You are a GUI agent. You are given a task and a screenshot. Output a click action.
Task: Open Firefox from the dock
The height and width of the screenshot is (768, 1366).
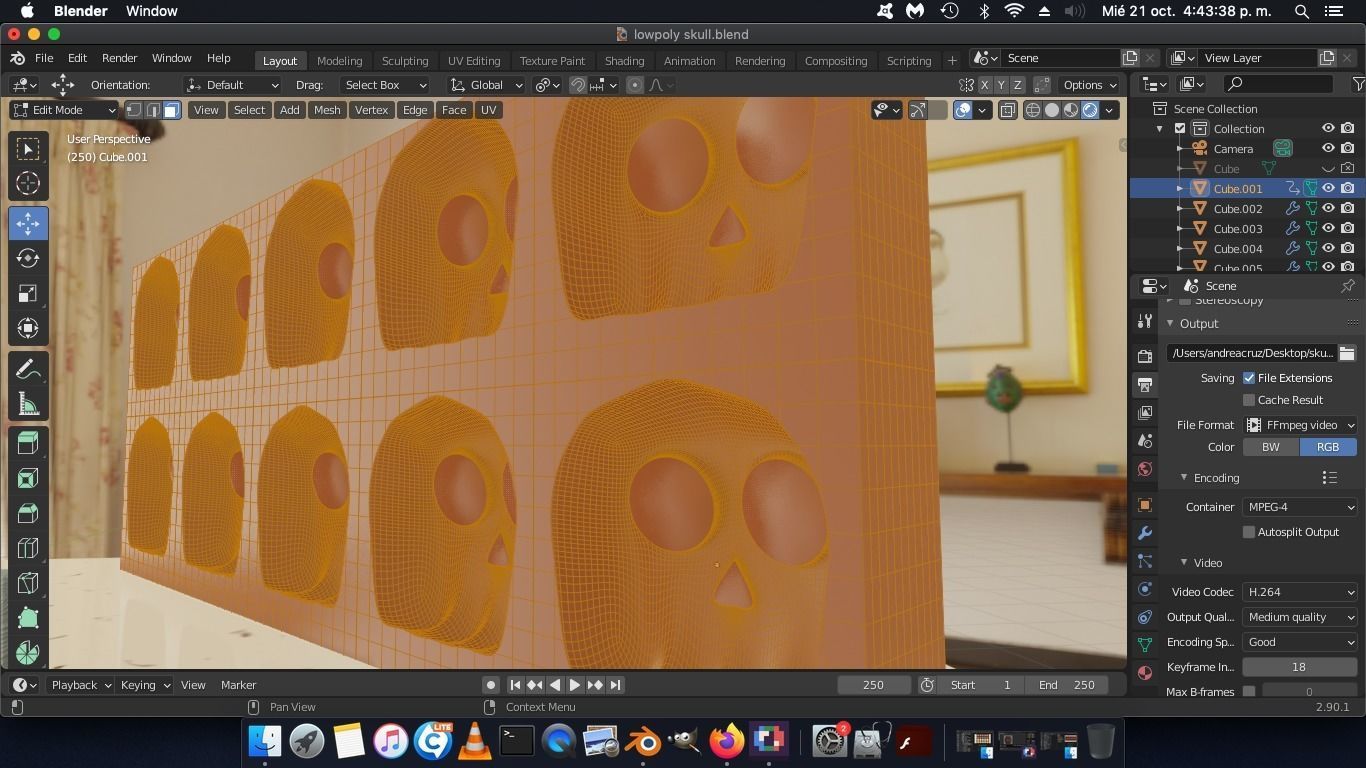(x=727, y=742)
